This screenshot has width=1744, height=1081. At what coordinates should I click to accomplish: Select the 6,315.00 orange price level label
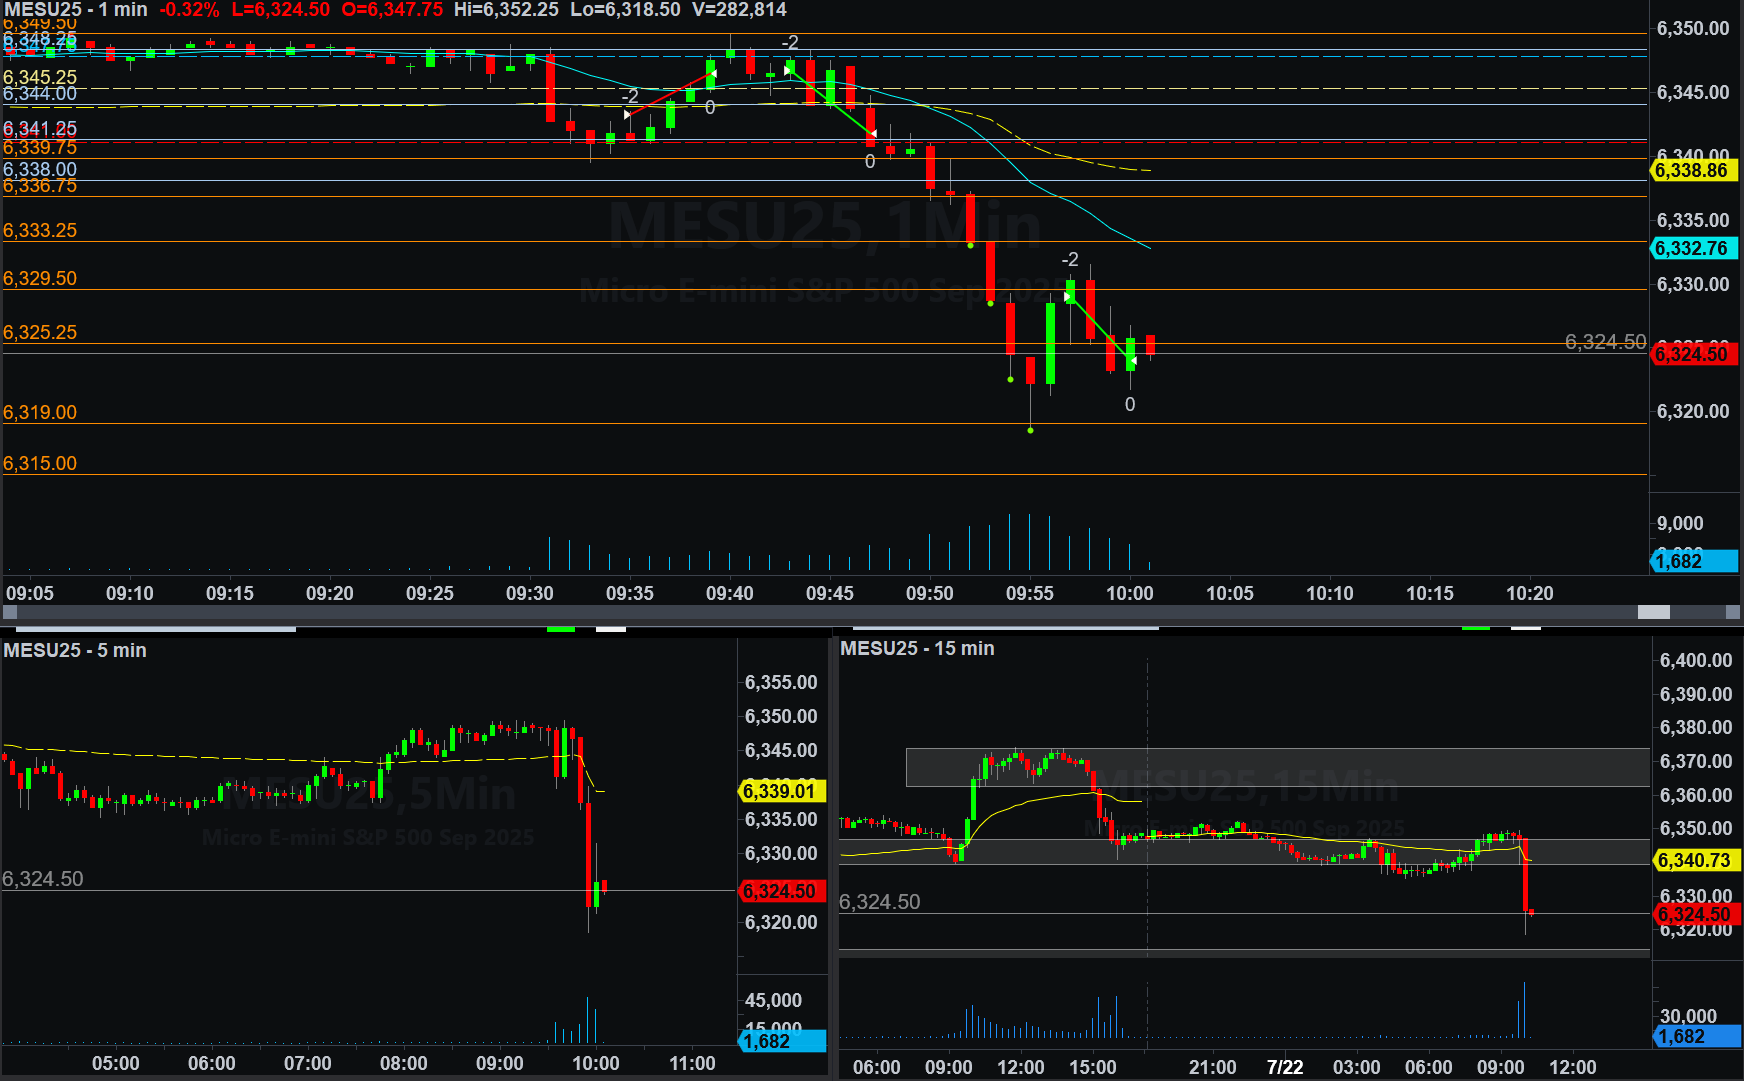(40, 463)
